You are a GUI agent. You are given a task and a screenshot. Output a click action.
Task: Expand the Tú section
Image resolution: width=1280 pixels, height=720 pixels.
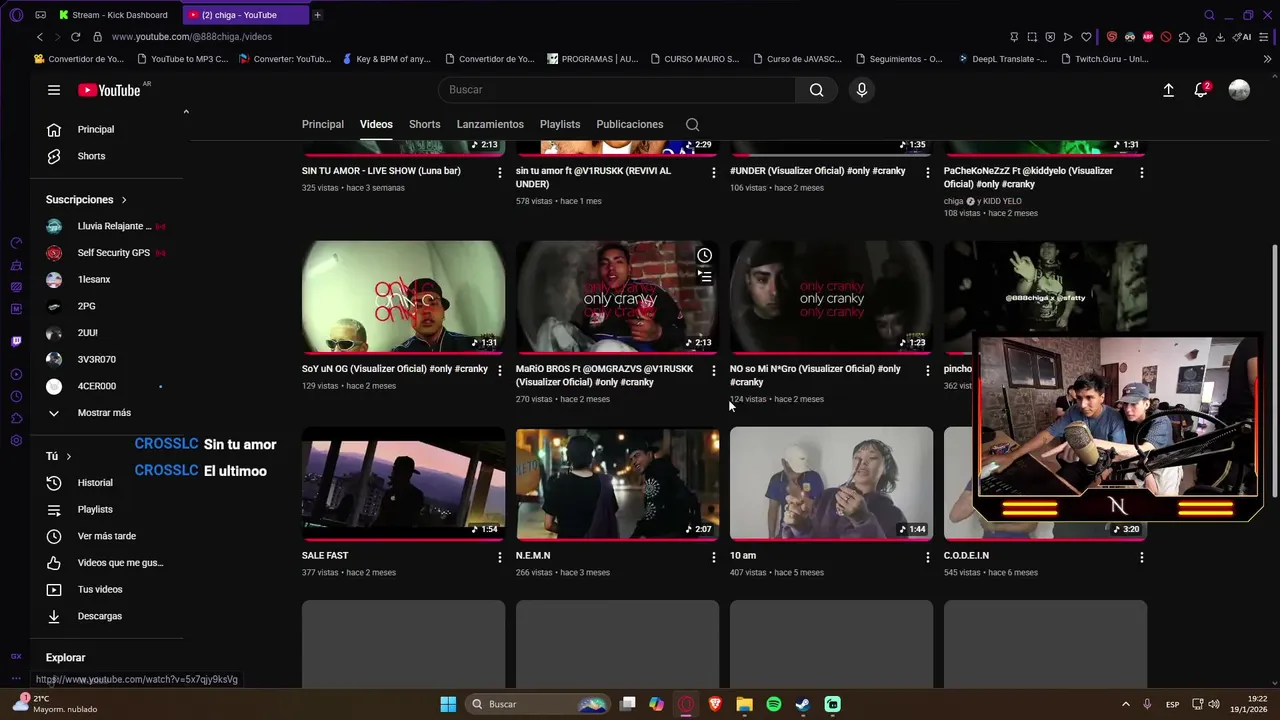(x=59, y=456)
